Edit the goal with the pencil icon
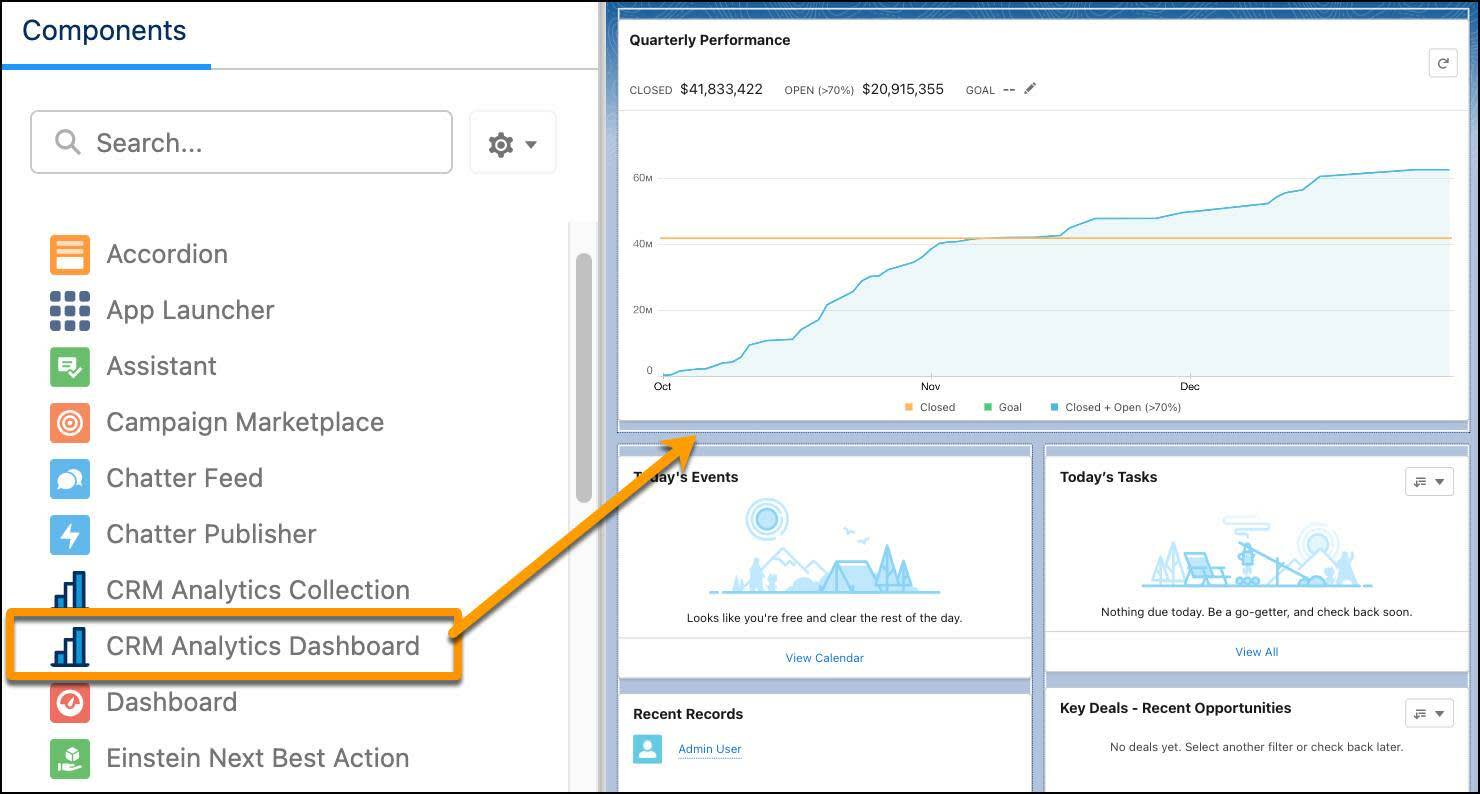Viewport: 1480px width, 794px height. click(1031, 89)
